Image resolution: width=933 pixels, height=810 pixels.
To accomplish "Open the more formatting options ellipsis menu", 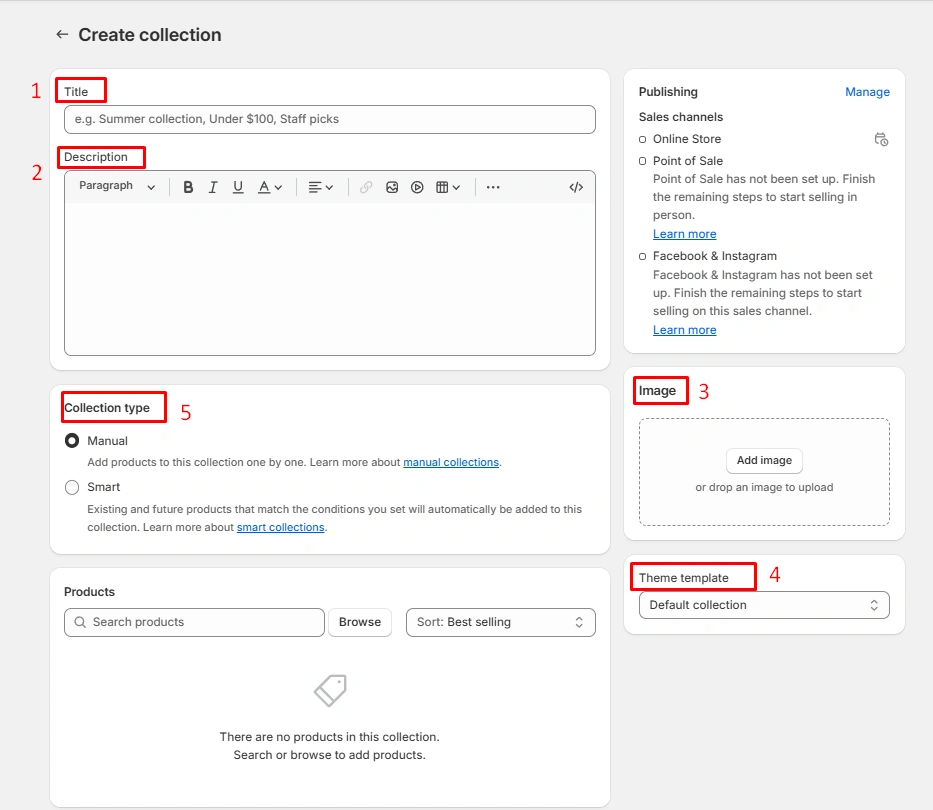I will [x=492, y=186].
